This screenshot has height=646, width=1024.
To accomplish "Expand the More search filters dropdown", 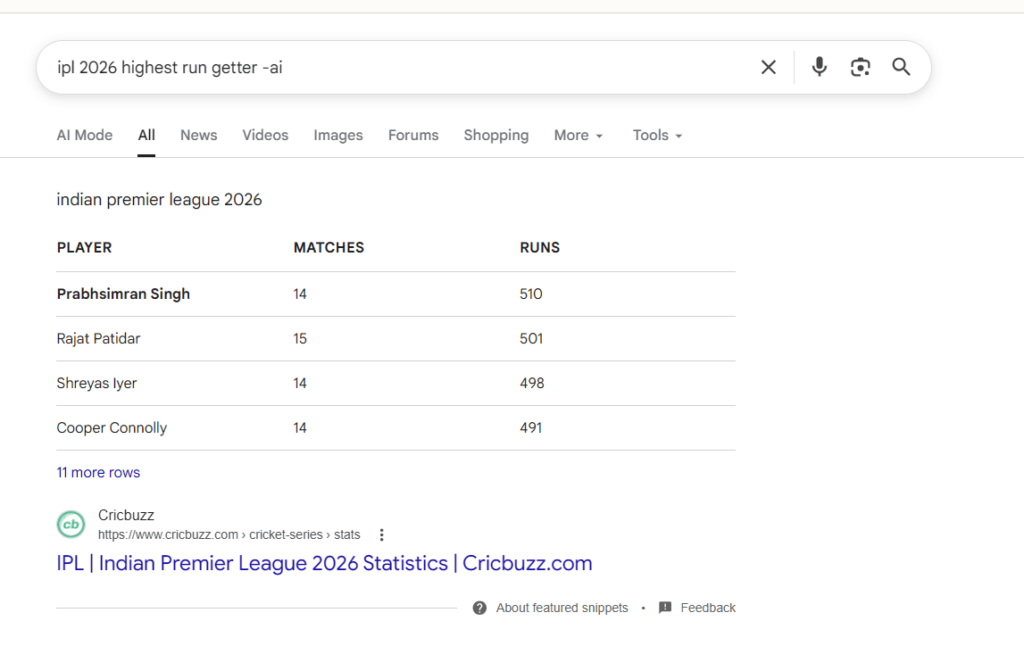I will 578,135.
